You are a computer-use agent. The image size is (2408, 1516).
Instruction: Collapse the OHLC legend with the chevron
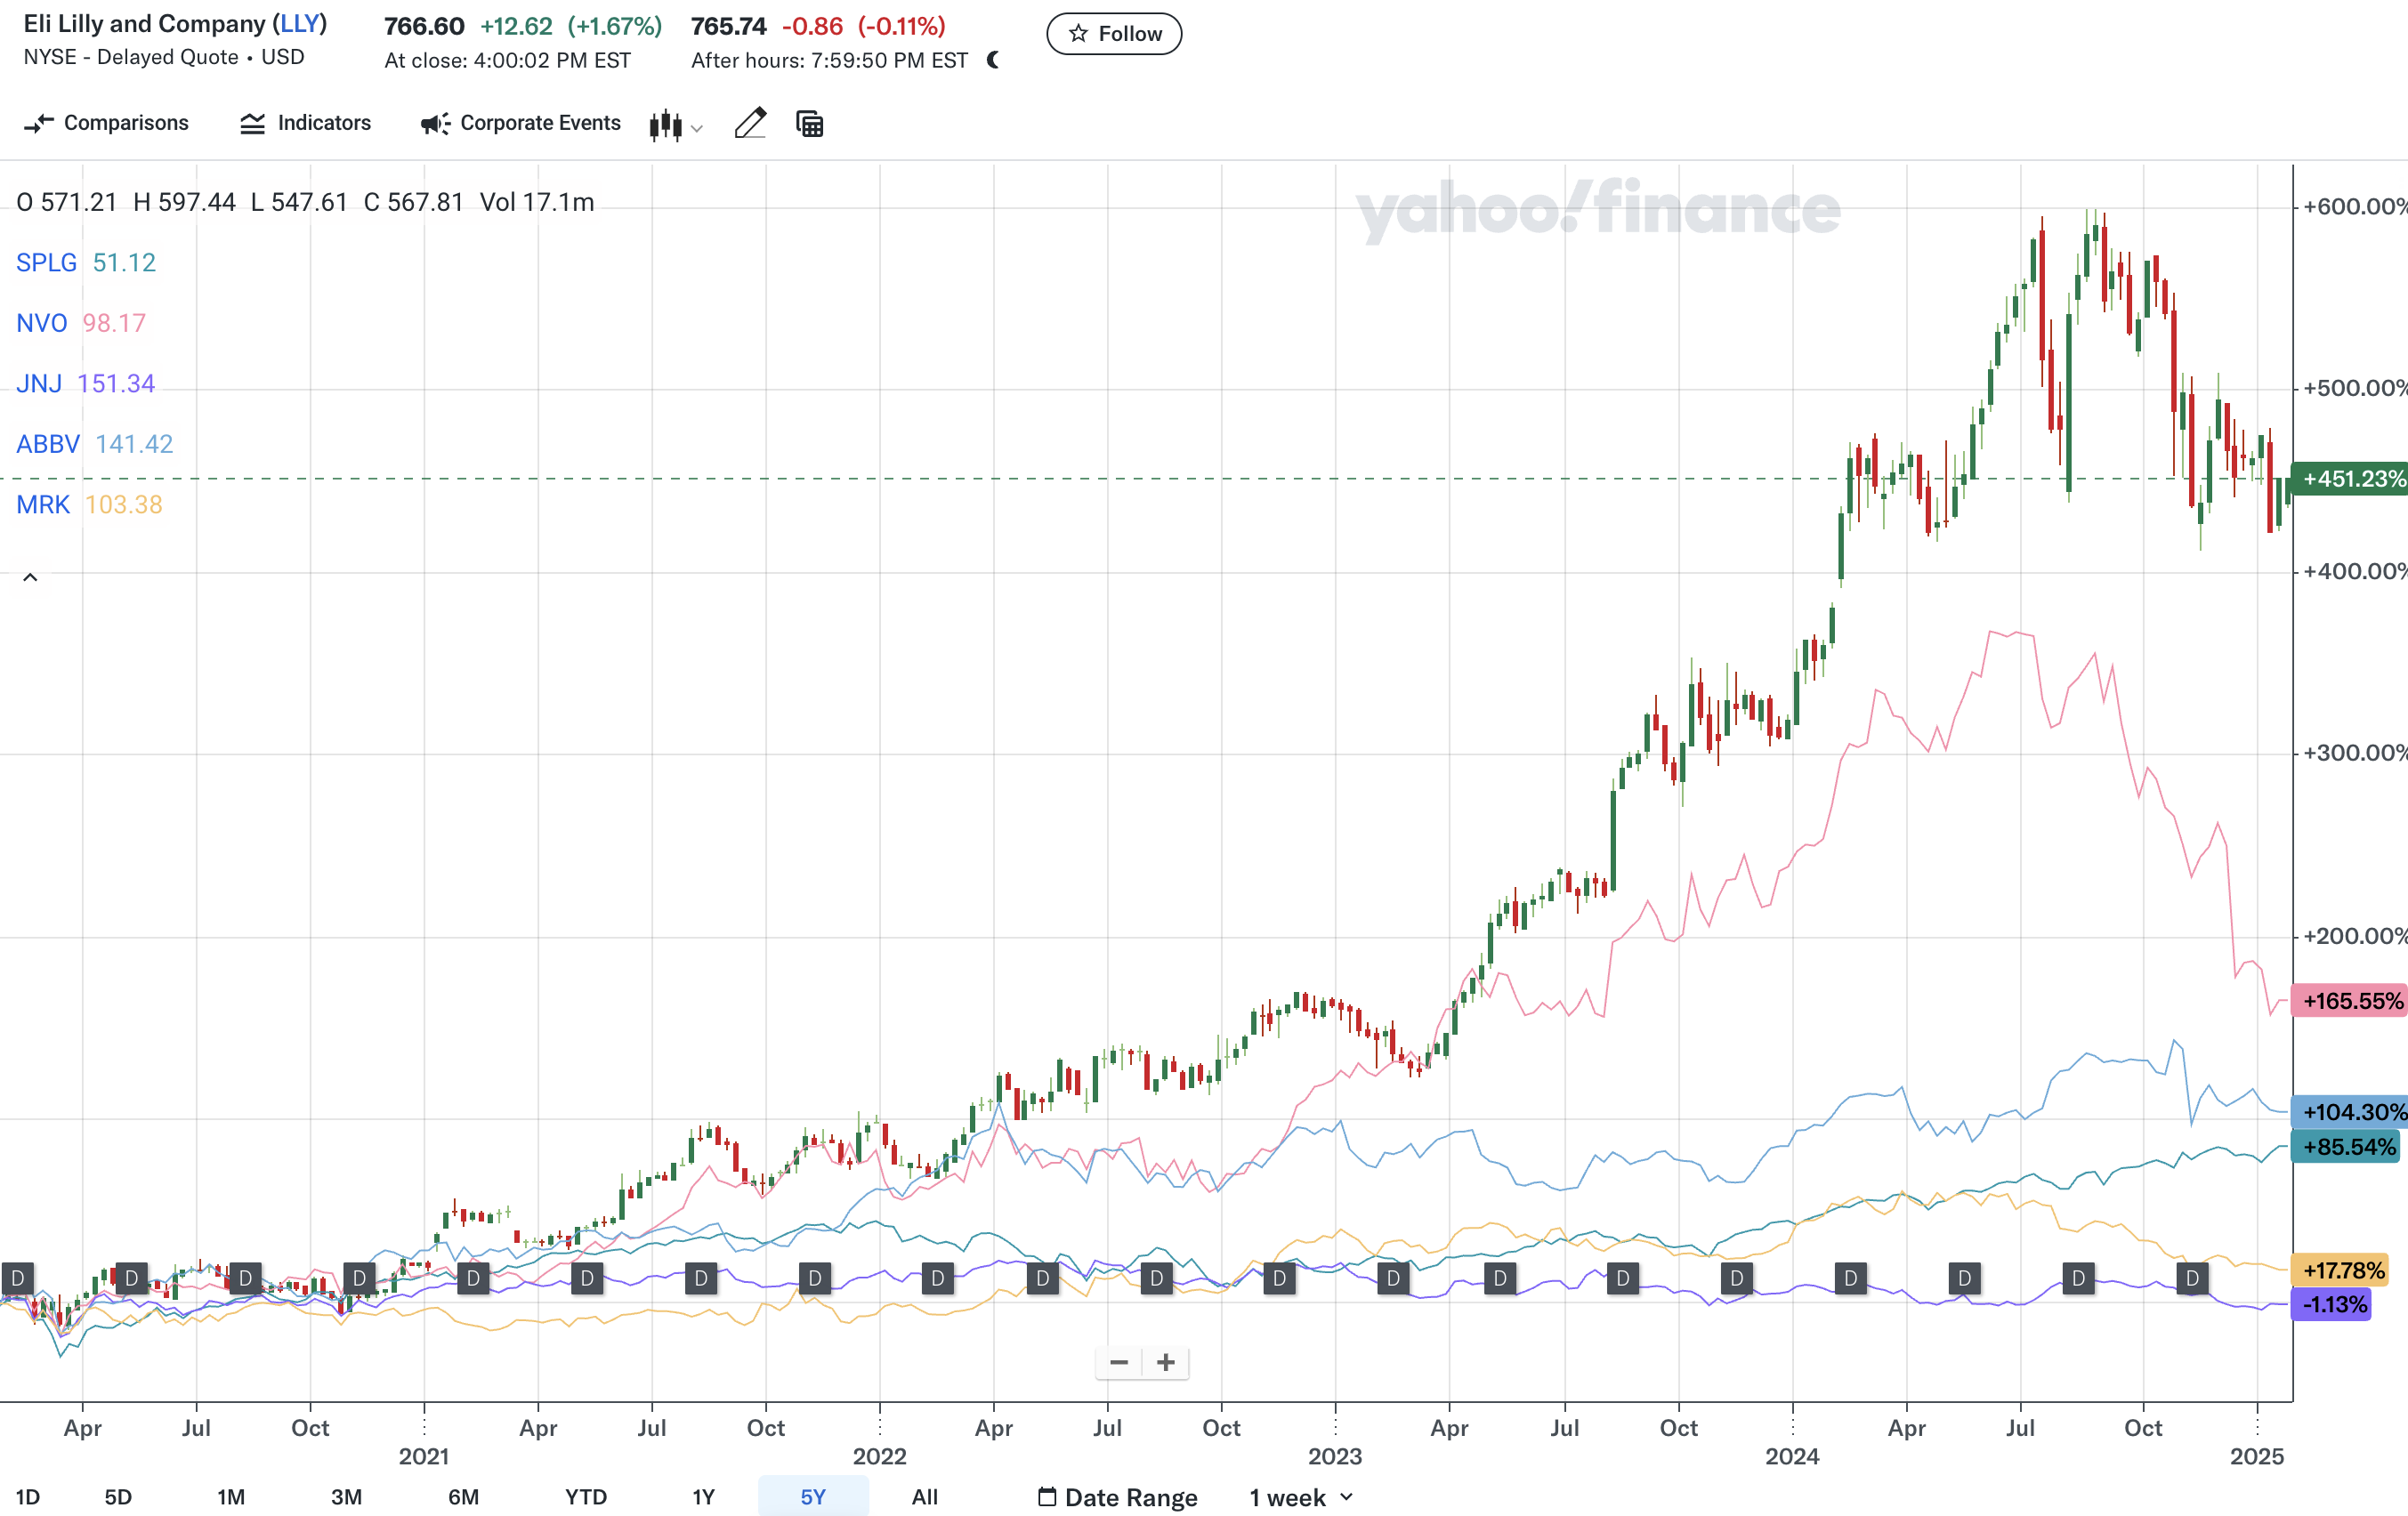pyautogui.click(x=30, y=577)
